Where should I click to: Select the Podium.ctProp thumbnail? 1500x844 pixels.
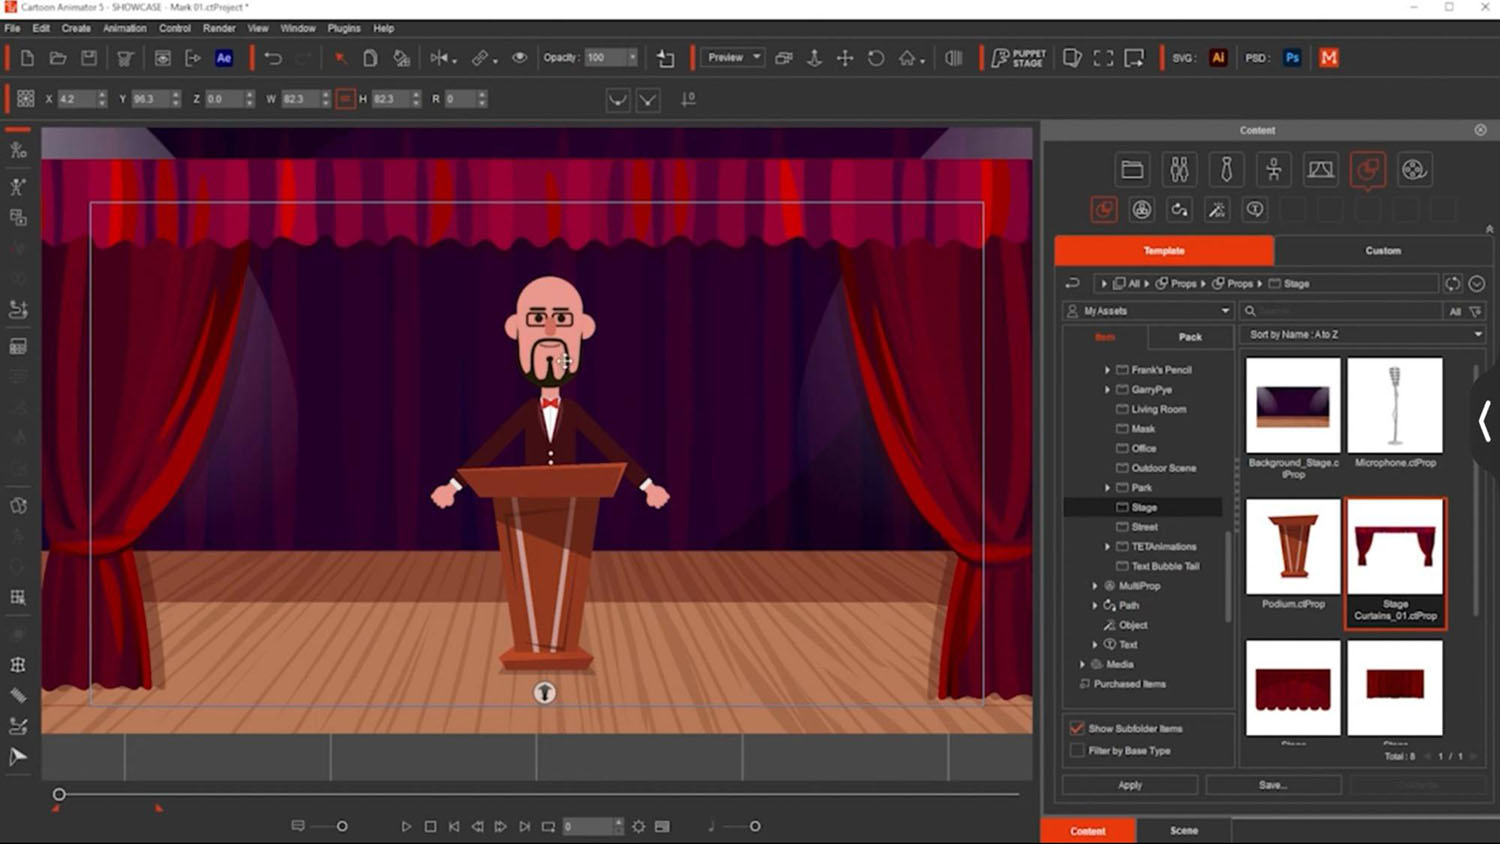point(1292,547)
